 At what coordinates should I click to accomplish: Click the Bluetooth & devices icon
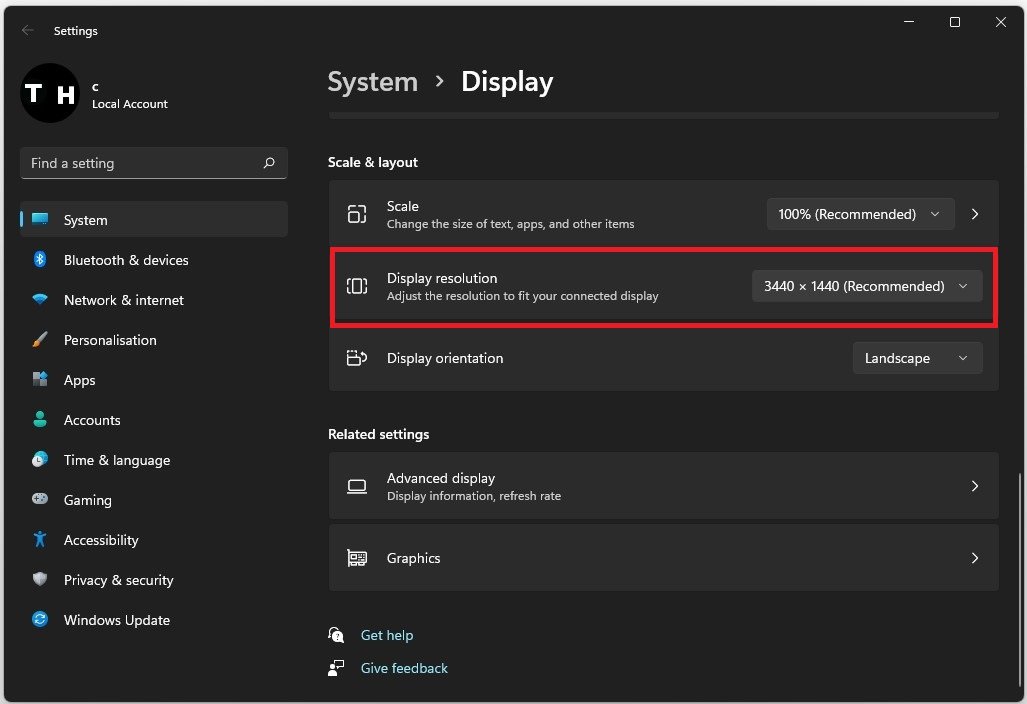[40, 260]
